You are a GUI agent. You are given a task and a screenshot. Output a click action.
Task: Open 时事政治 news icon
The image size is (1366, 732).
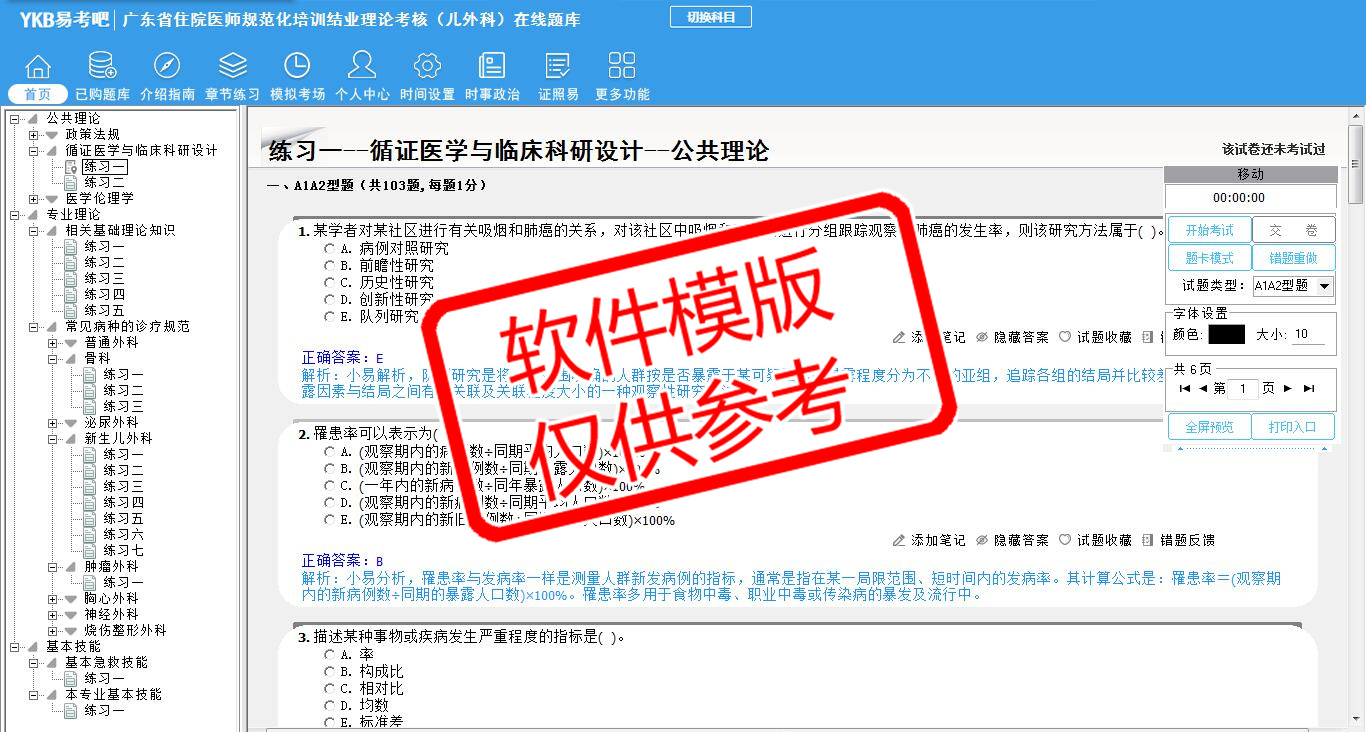pyautogui.click(x=492, y=67)
